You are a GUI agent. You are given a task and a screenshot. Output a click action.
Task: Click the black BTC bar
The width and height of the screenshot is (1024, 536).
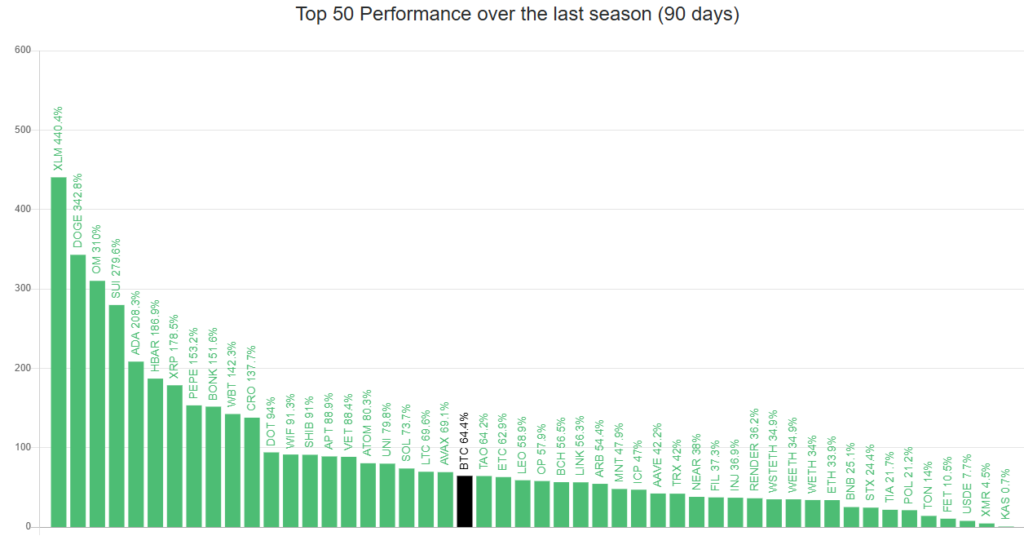464,500
